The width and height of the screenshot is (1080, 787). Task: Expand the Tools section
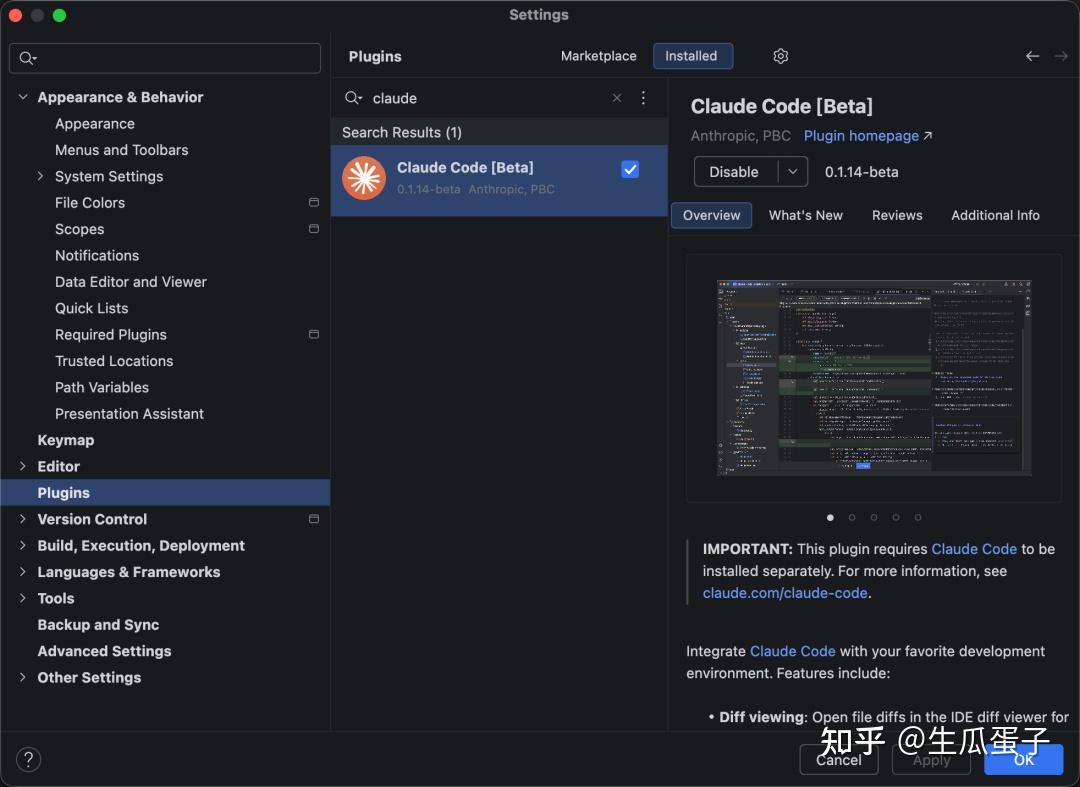(23, 598)
